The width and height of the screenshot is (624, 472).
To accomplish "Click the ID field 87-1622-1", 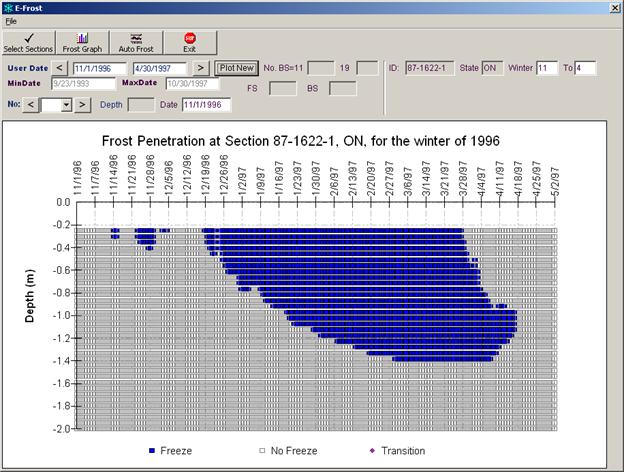I will pos(429,68).
